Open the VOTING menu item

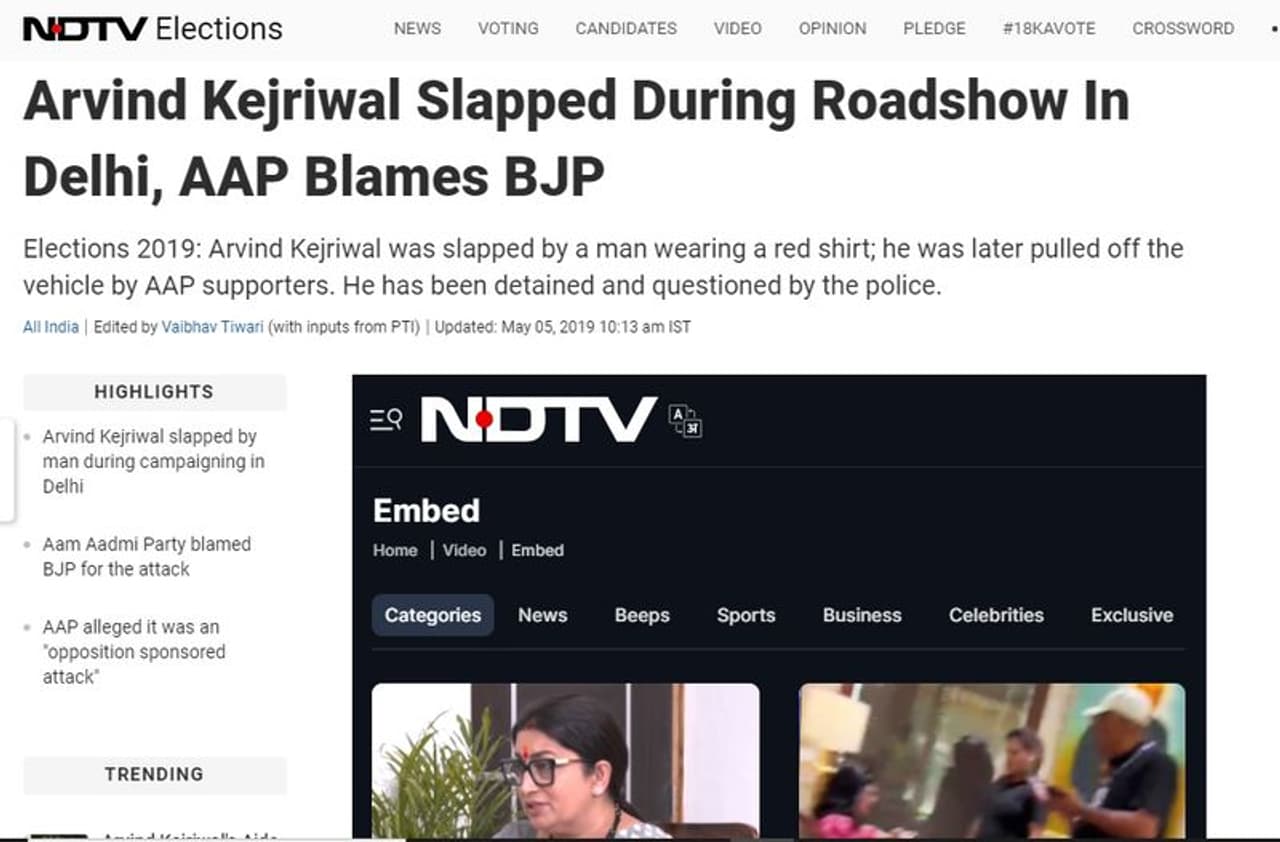coord(508,28)
